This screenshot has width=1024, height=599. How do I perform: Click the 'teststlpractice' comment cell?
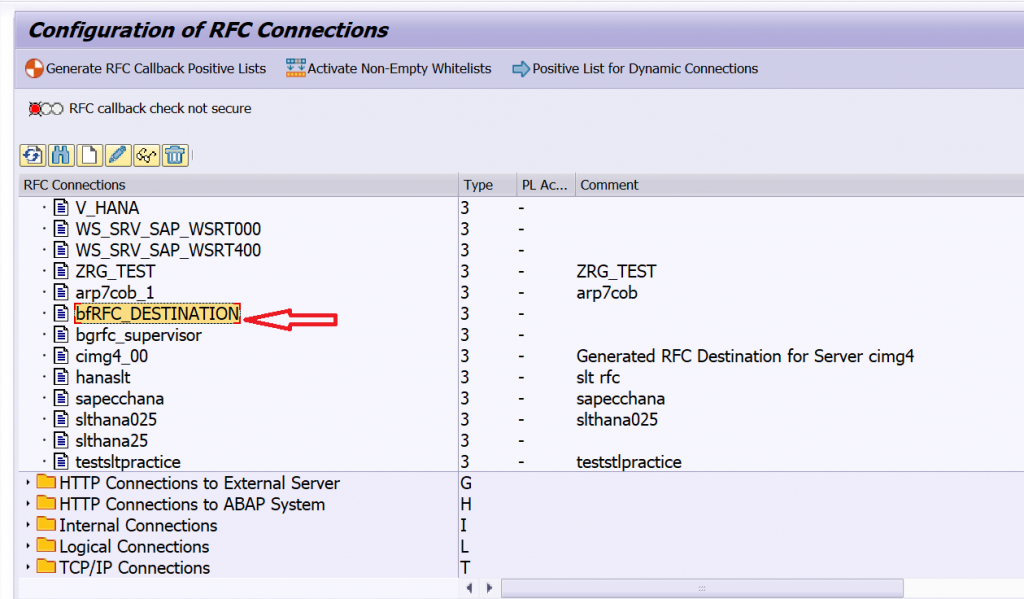click(628, 462)
